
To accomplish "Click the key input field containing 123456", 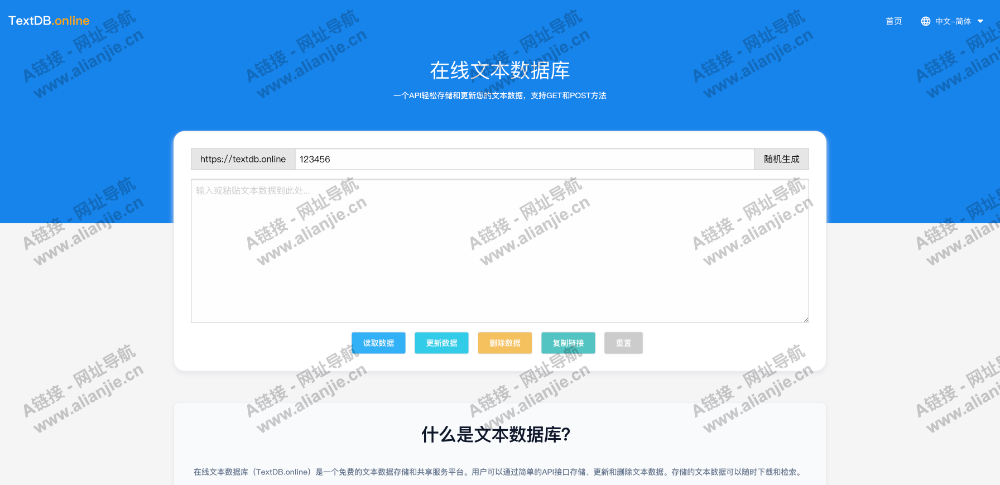I will (x=524, y=159).
